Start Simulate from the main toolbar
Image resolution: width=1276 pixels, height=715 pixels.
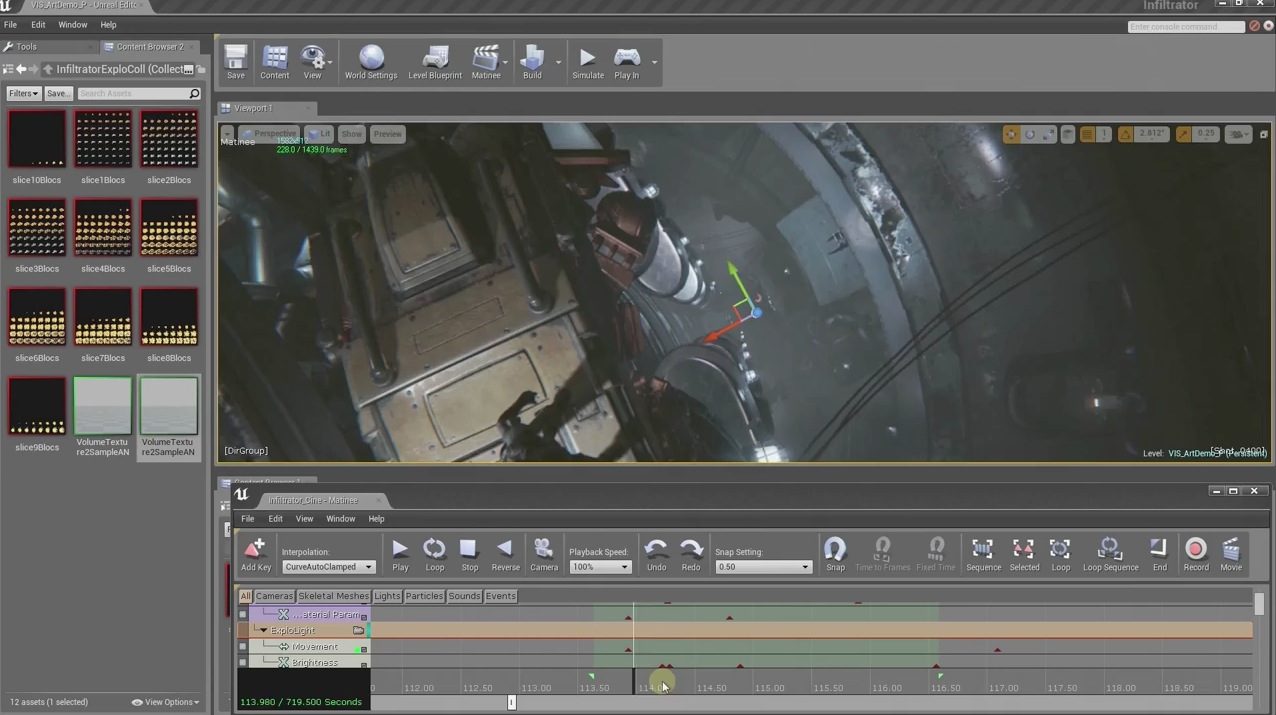(x=588, y=62)
